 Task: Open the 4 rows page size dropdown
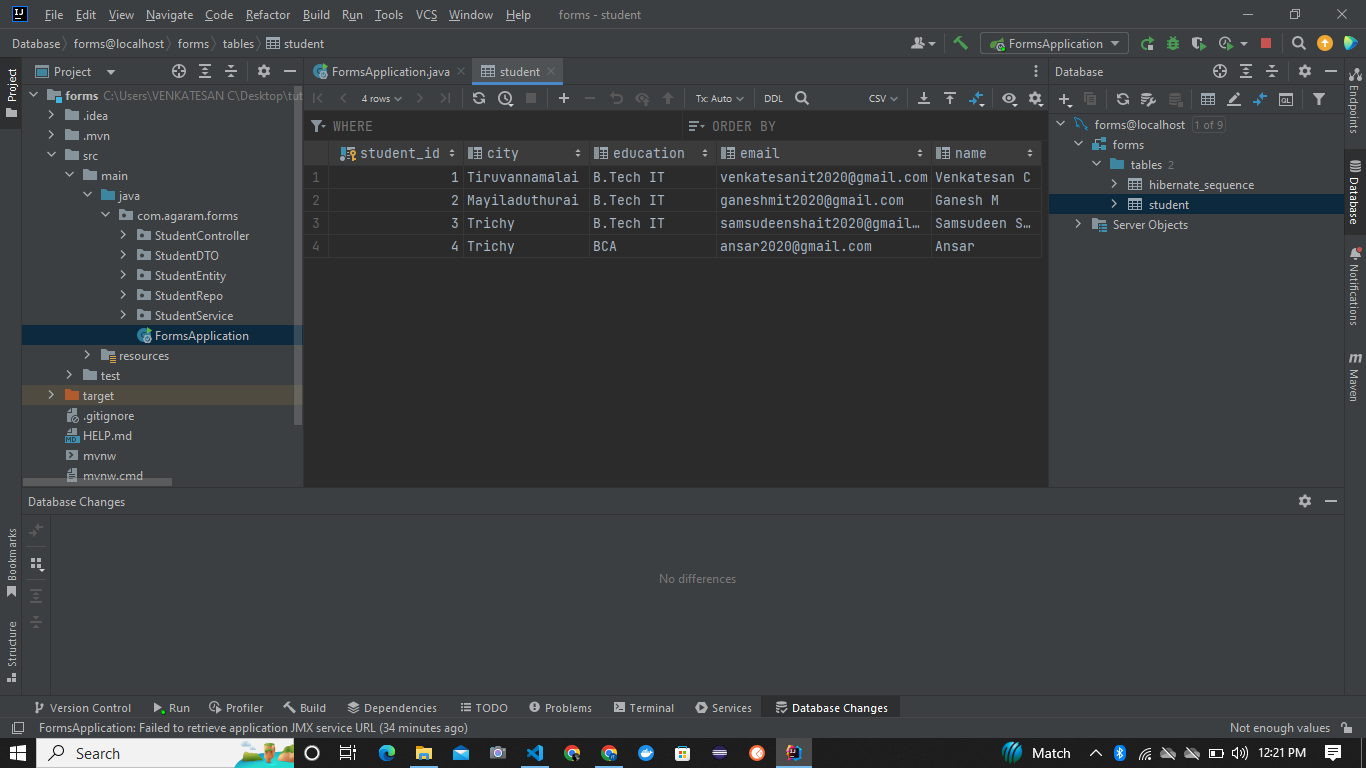[x=382, y=98]
